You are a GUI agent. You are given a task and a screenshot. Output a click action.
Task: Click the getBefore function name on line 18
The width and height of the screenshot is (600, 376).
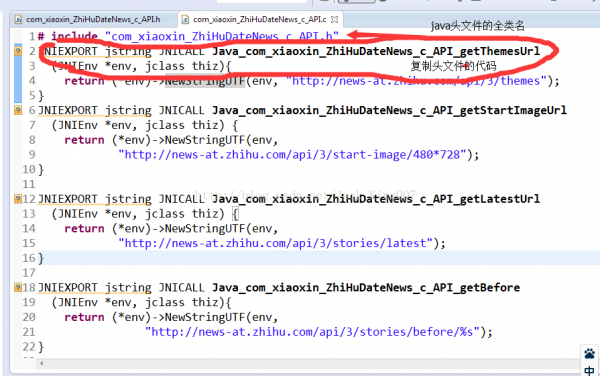pyautogui.click(x=366, y=287)
